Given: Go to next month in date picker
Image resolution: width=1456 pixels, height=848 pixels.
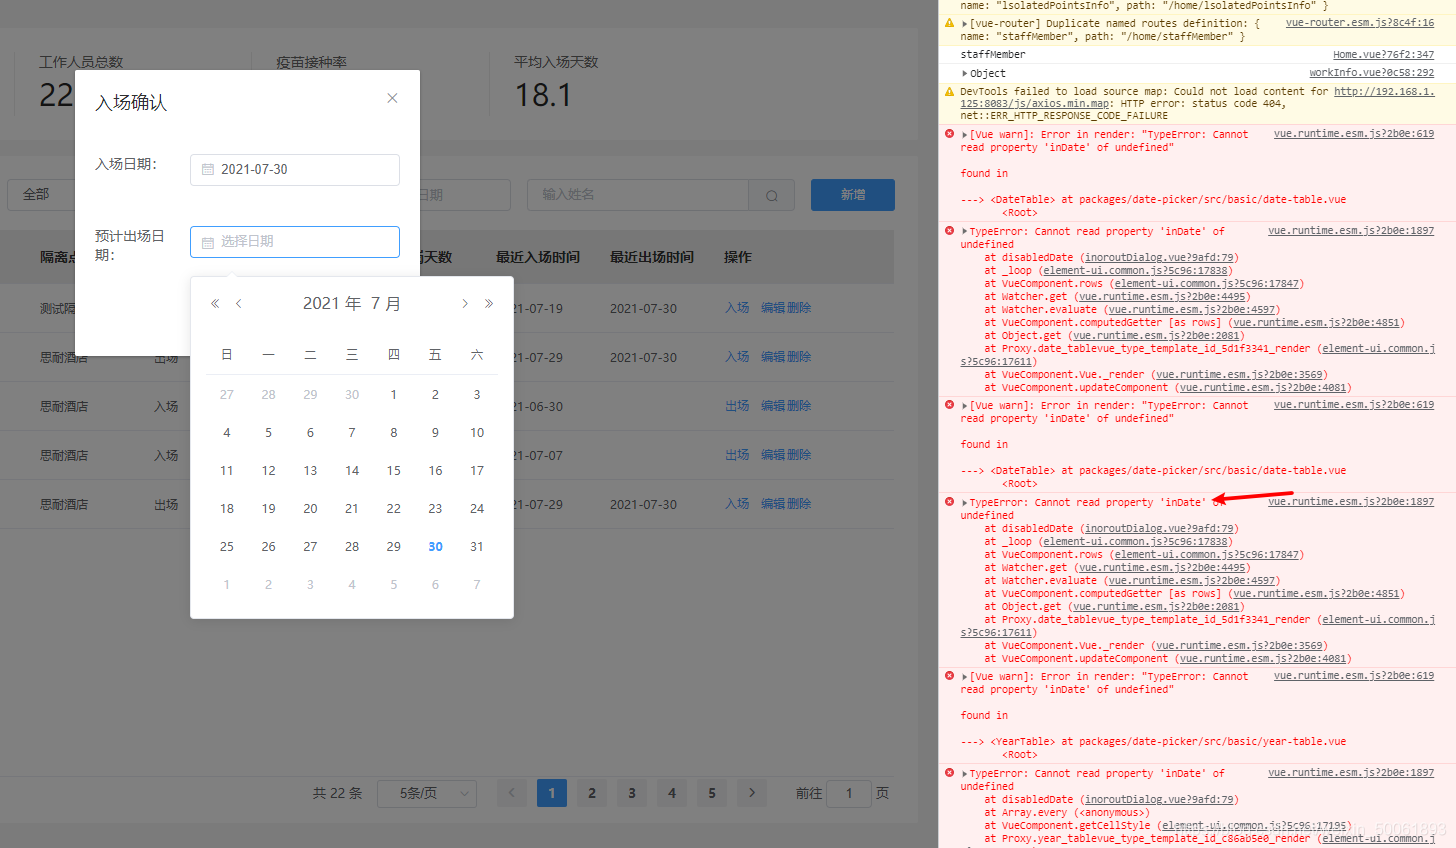Looking at the screenshot, I should [x=465, y=303].
